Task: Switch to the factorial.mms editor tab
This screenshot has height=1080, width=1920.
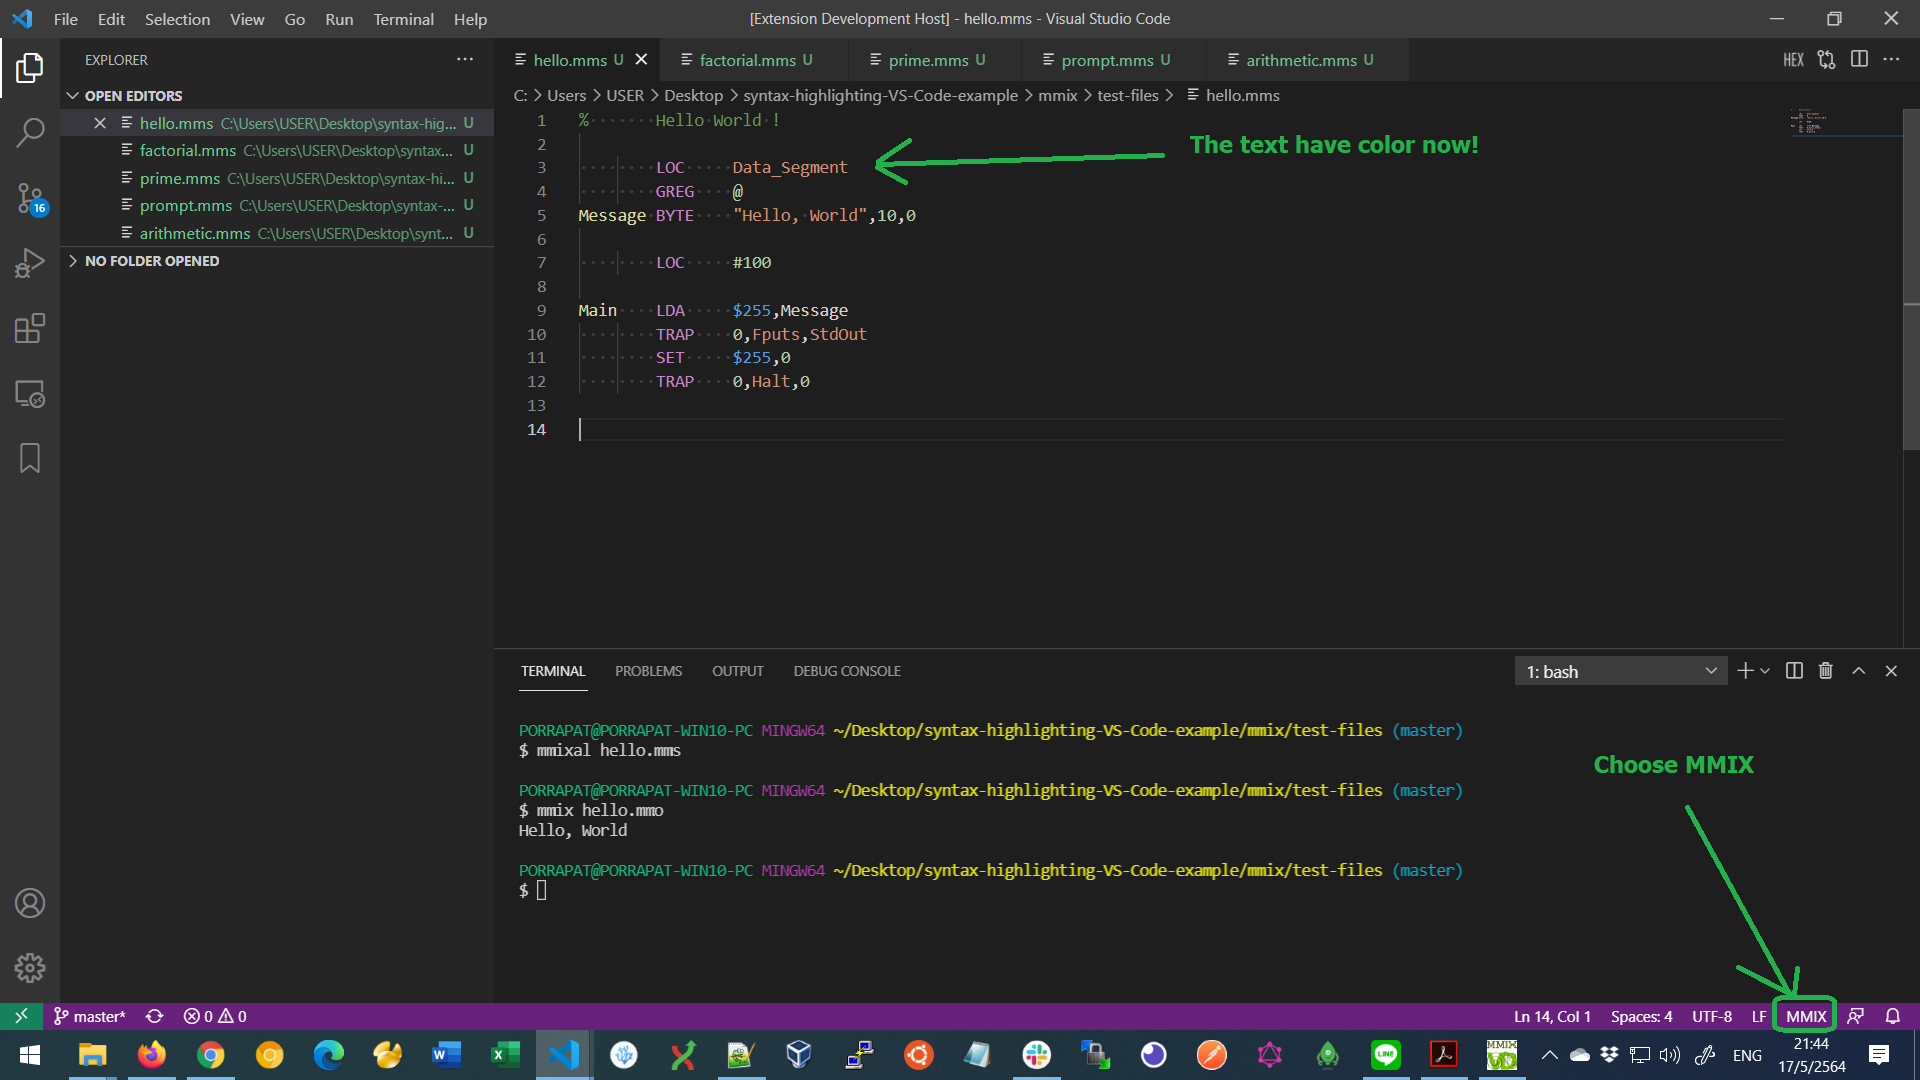Action: coord(747,60)
